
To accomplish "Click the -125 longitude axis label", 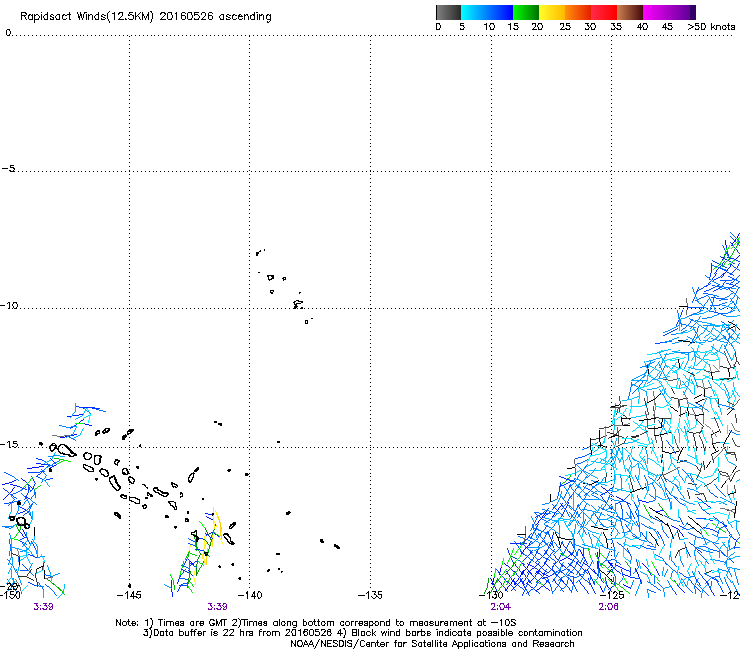I will pos(612,595).
